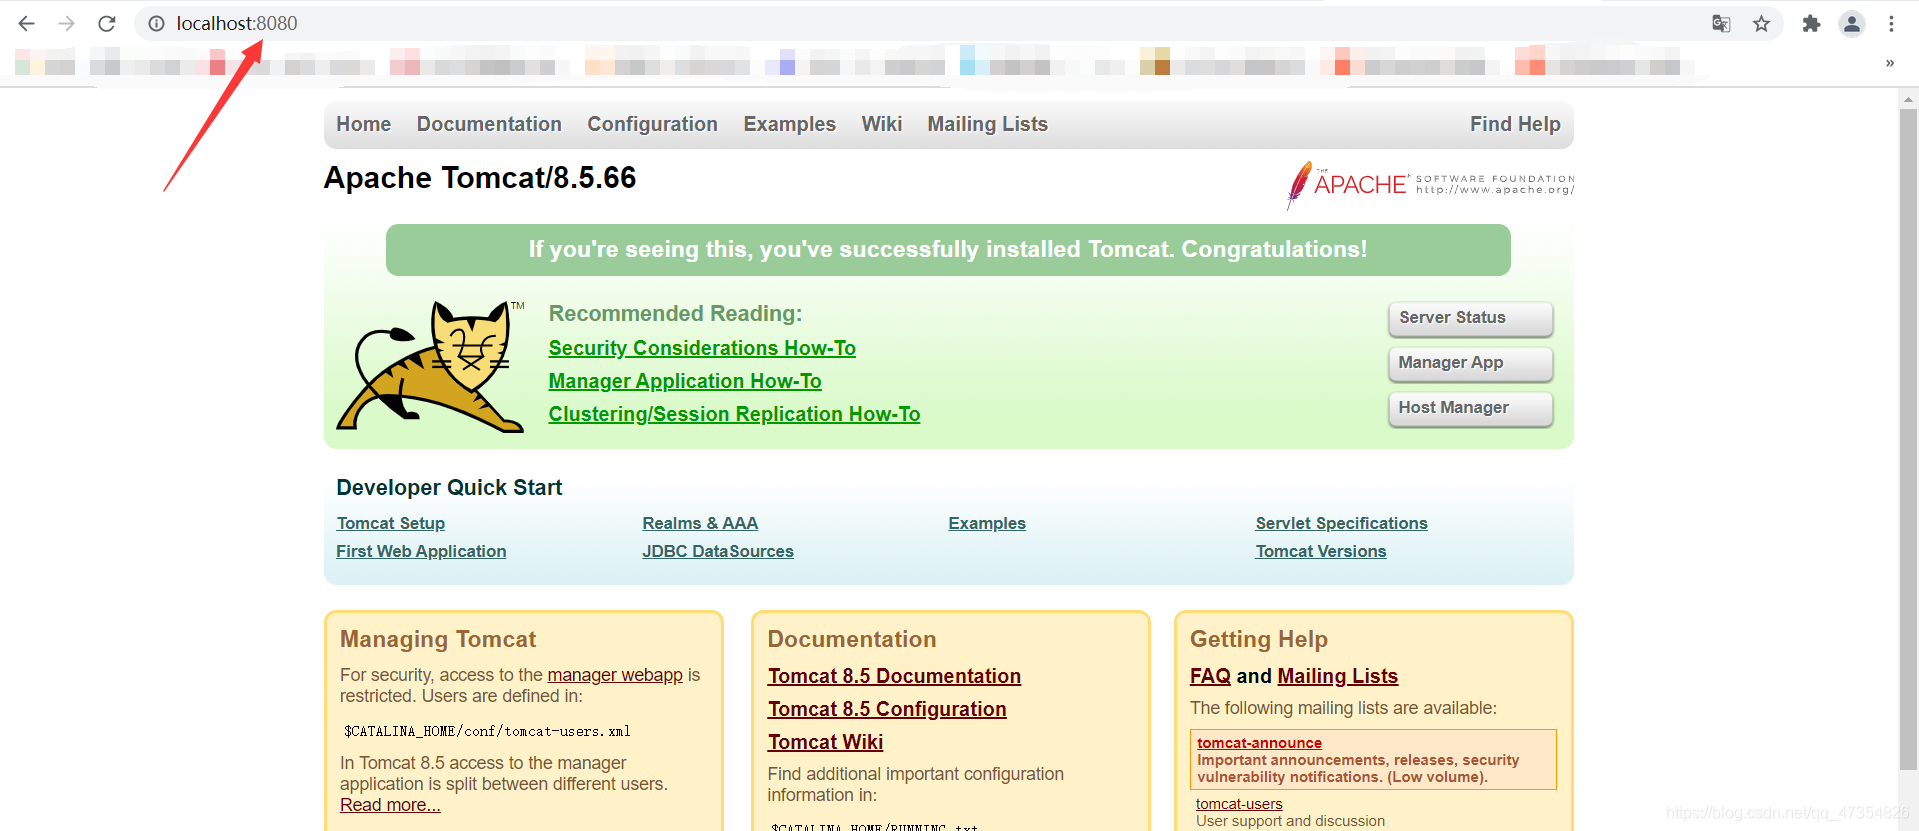Reload the page with the refresh icon
The image size is (1919, 831).
107,23
